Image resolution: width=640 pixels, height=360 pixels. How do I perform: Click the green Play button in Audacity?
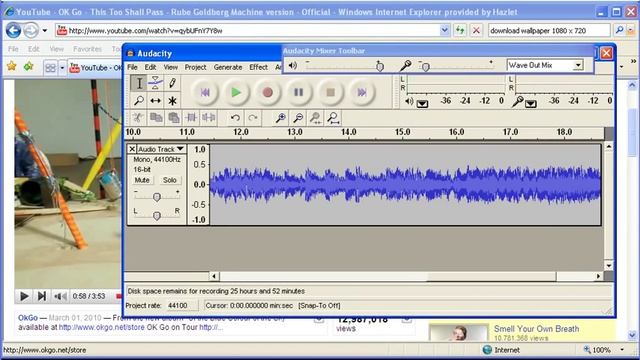point(236,93)
